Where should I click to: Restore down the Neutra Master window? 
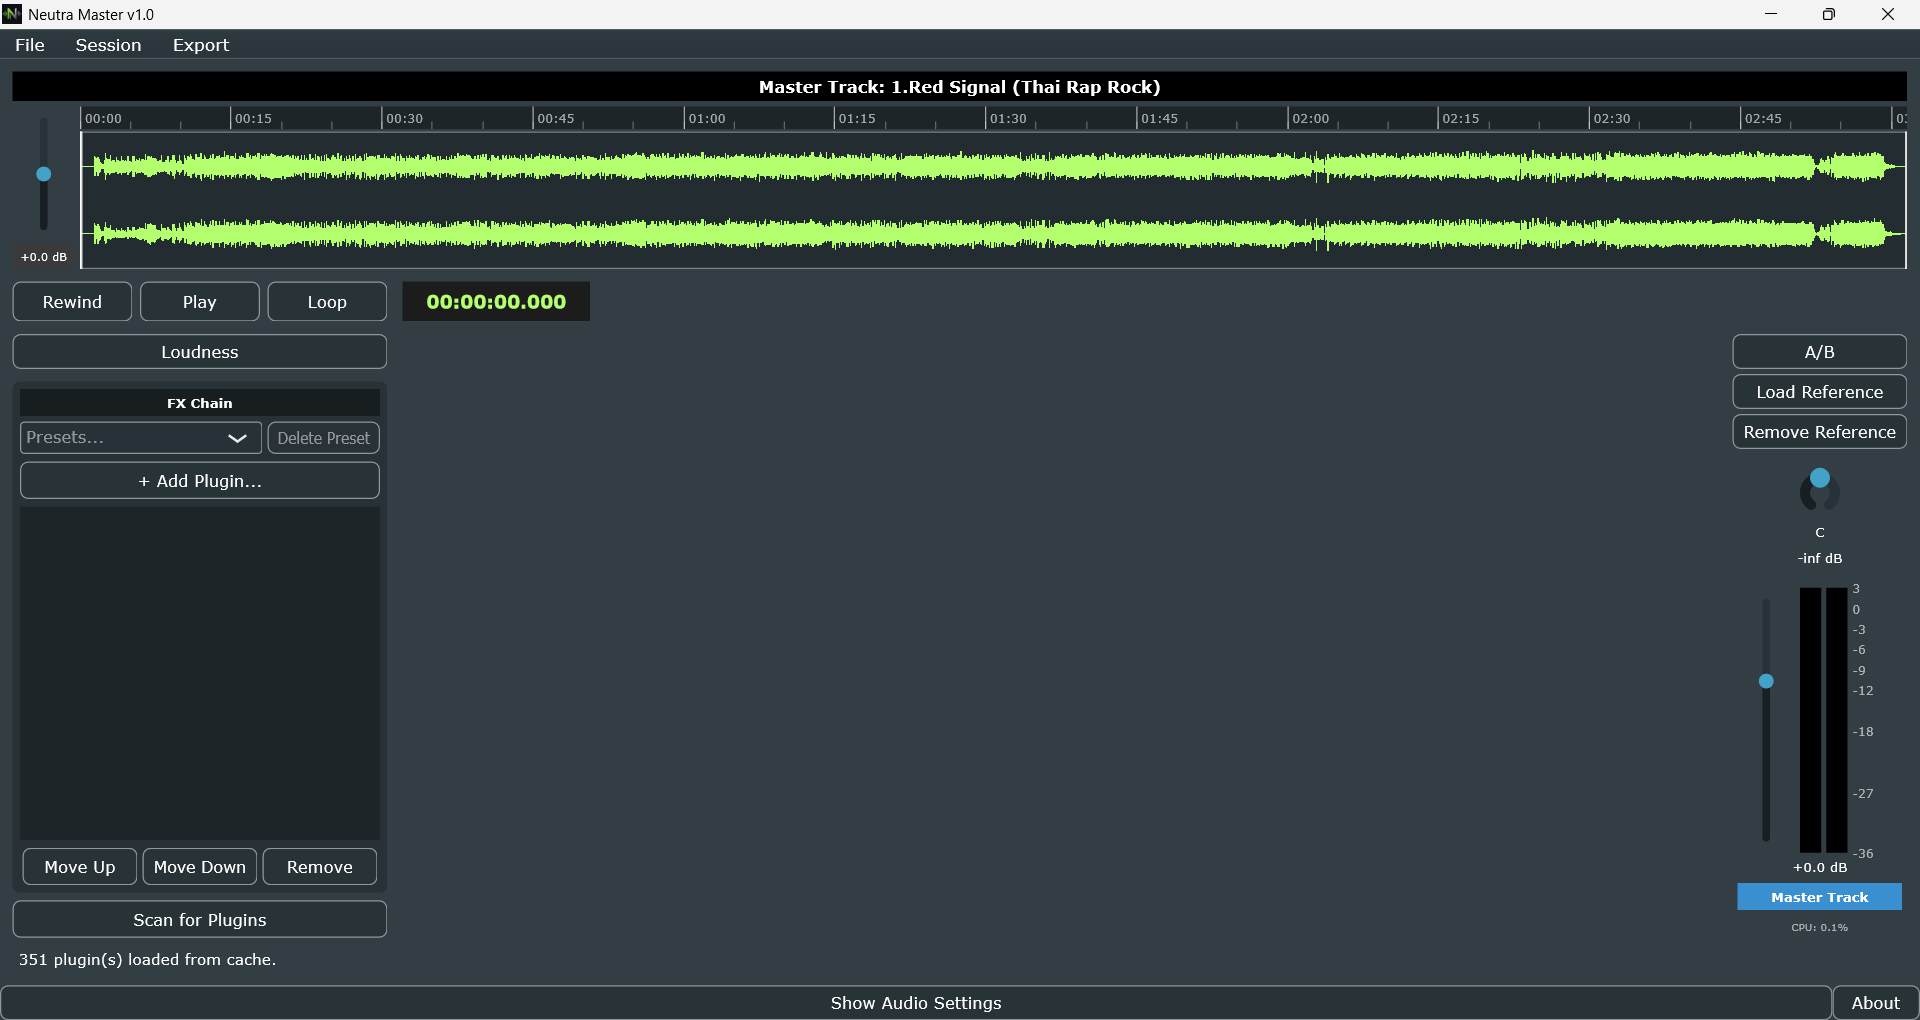point(1829,14)
